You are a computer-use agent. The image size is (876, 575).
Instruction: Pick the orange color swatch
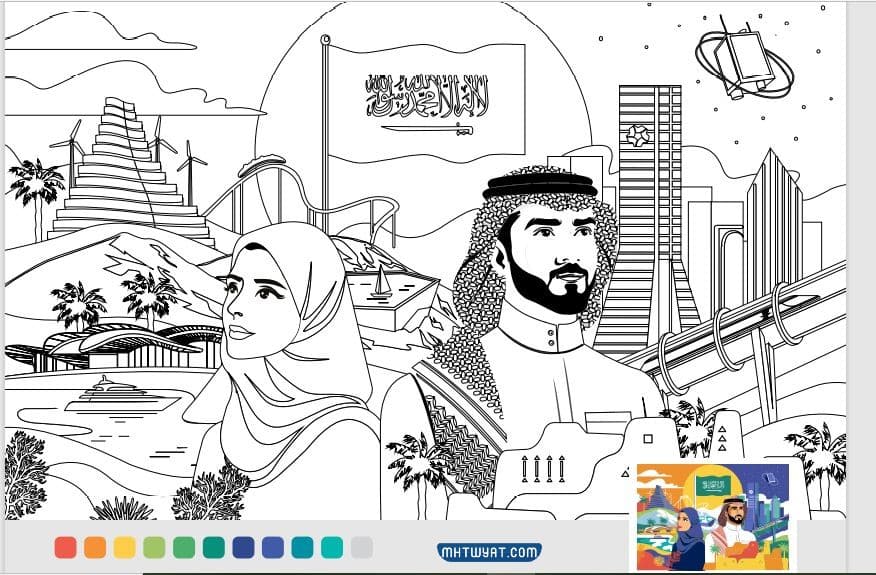click(95, 548)
